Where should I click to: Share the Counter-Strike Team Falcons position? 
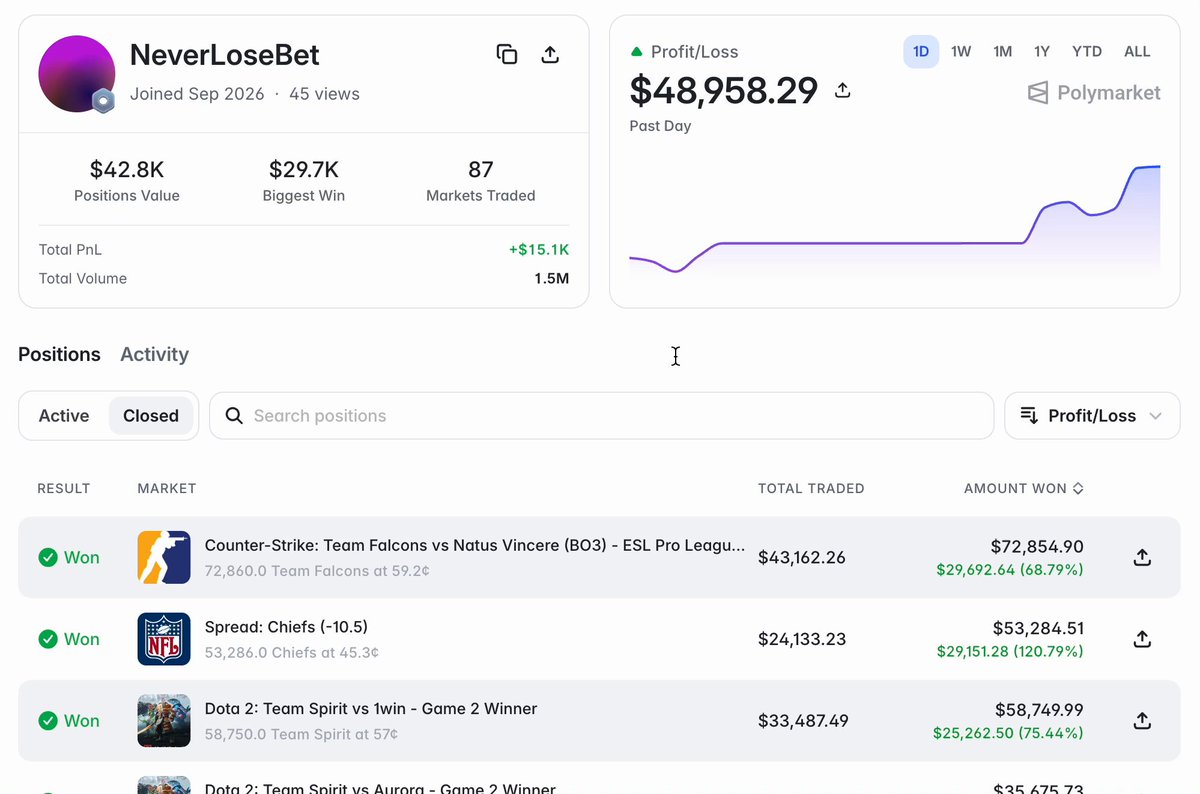click(x=1142, y=557)
